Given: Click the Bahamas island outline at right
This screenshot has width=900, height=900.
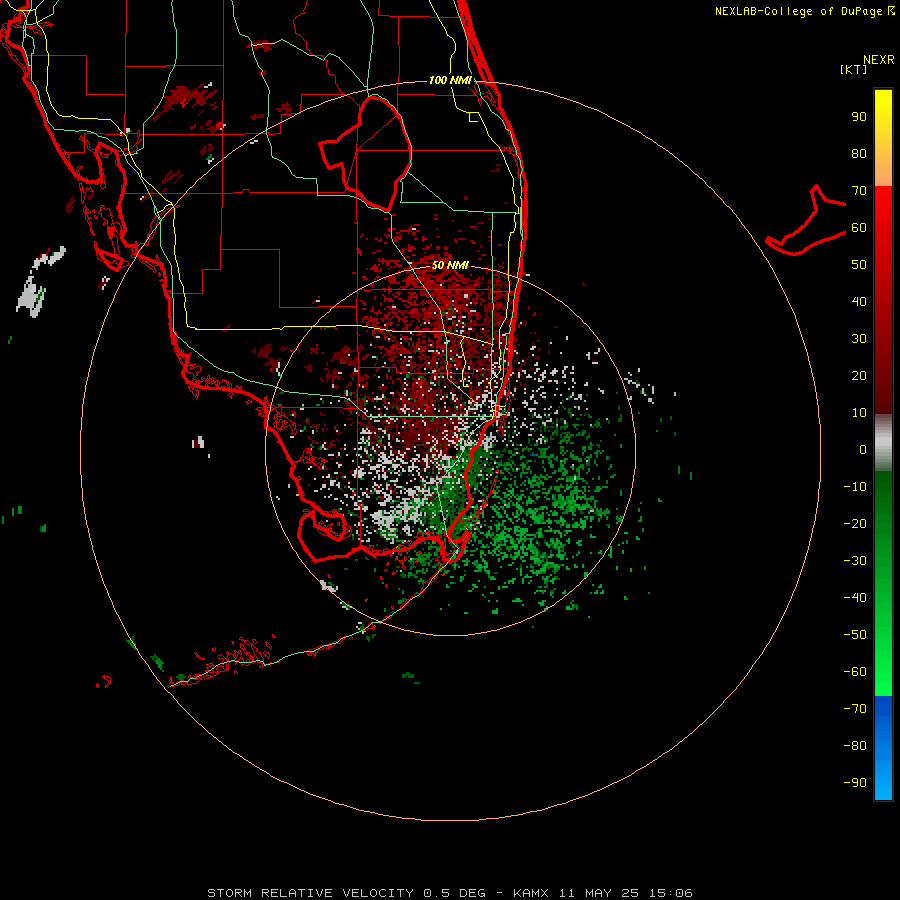Looking at the screenshot, I should [806, 220].
